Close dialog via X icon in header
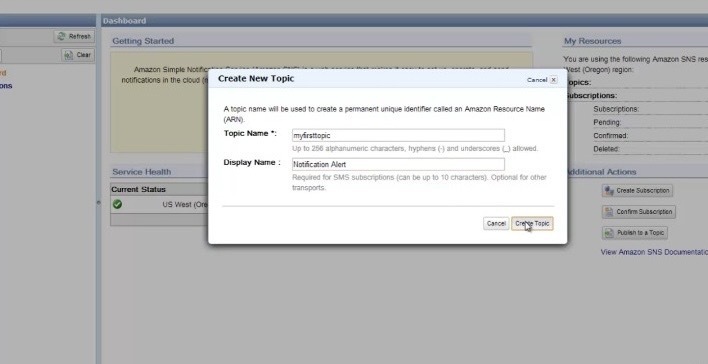Image resolution: width=708 pixels, height=364 pixels. point(554,80)
